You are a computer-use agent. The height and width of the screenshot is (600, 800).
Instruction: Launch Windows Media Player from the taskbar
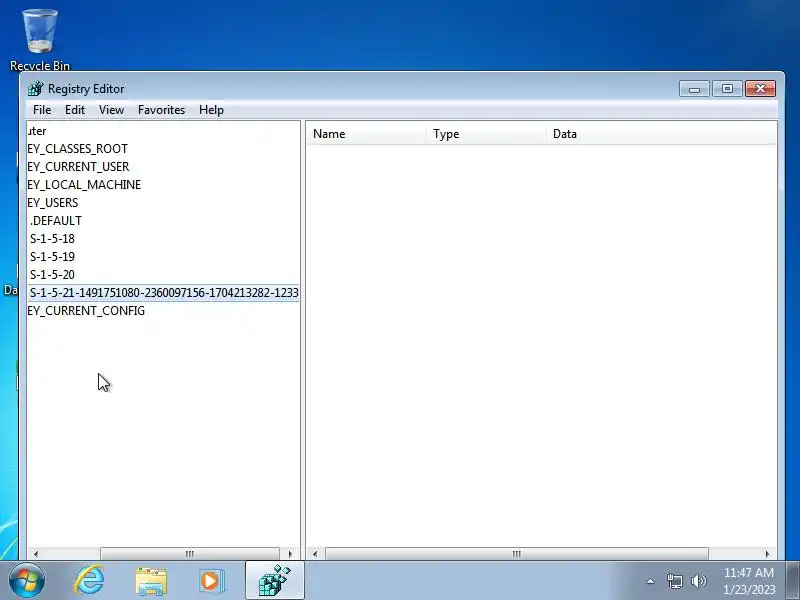[x=210, y=581]
